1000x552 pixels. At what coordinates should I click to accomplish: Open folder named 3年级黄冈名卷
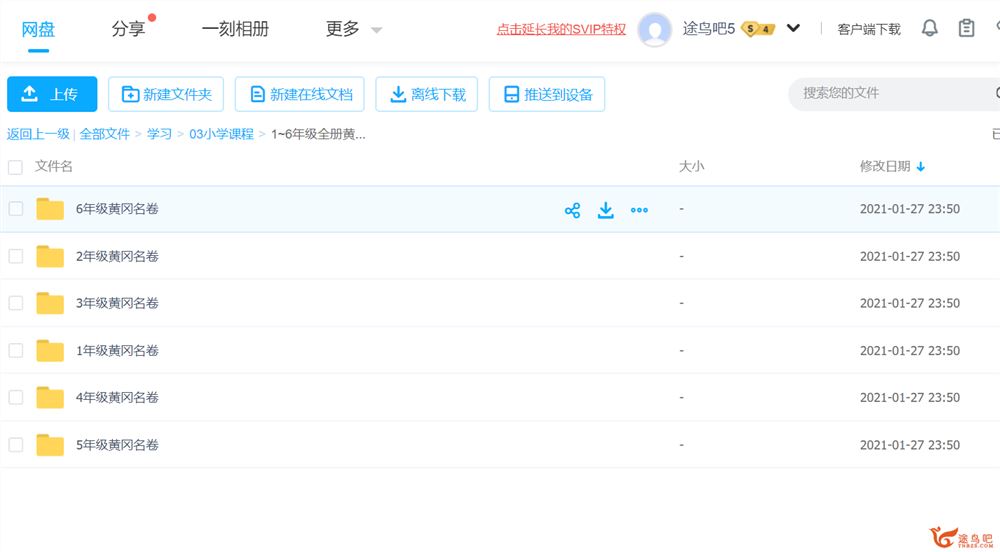click(117, 303)
